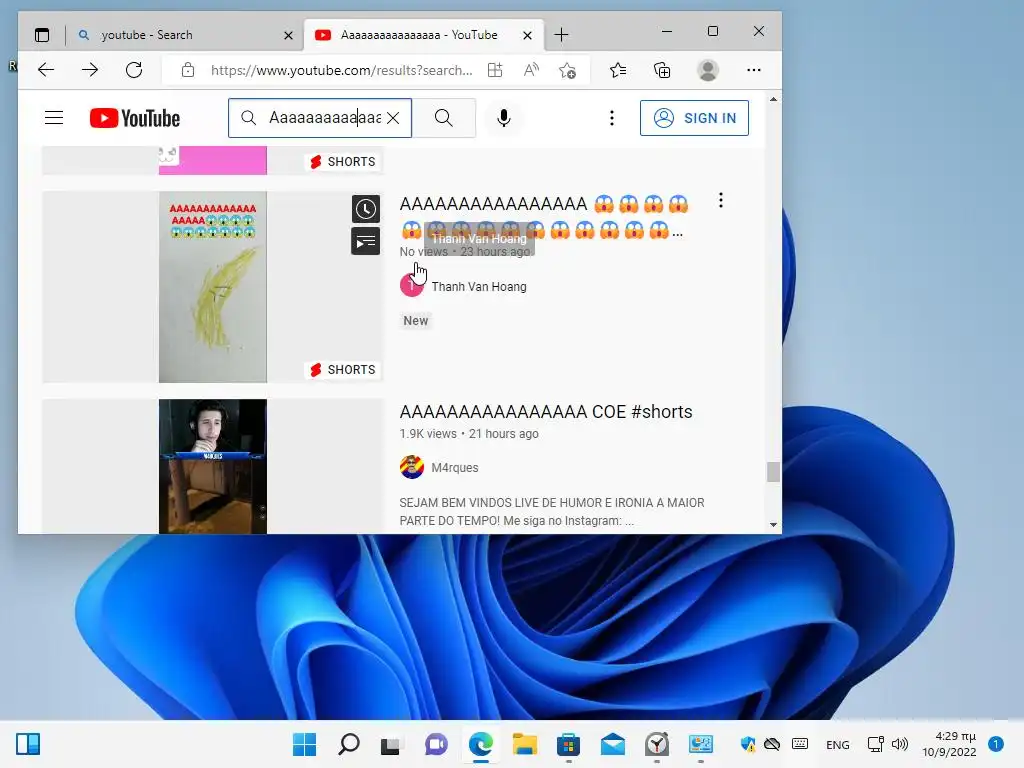The image size is (1024, 768).
Task: Open Task View on the taskbar
Action: coord(392,744)
